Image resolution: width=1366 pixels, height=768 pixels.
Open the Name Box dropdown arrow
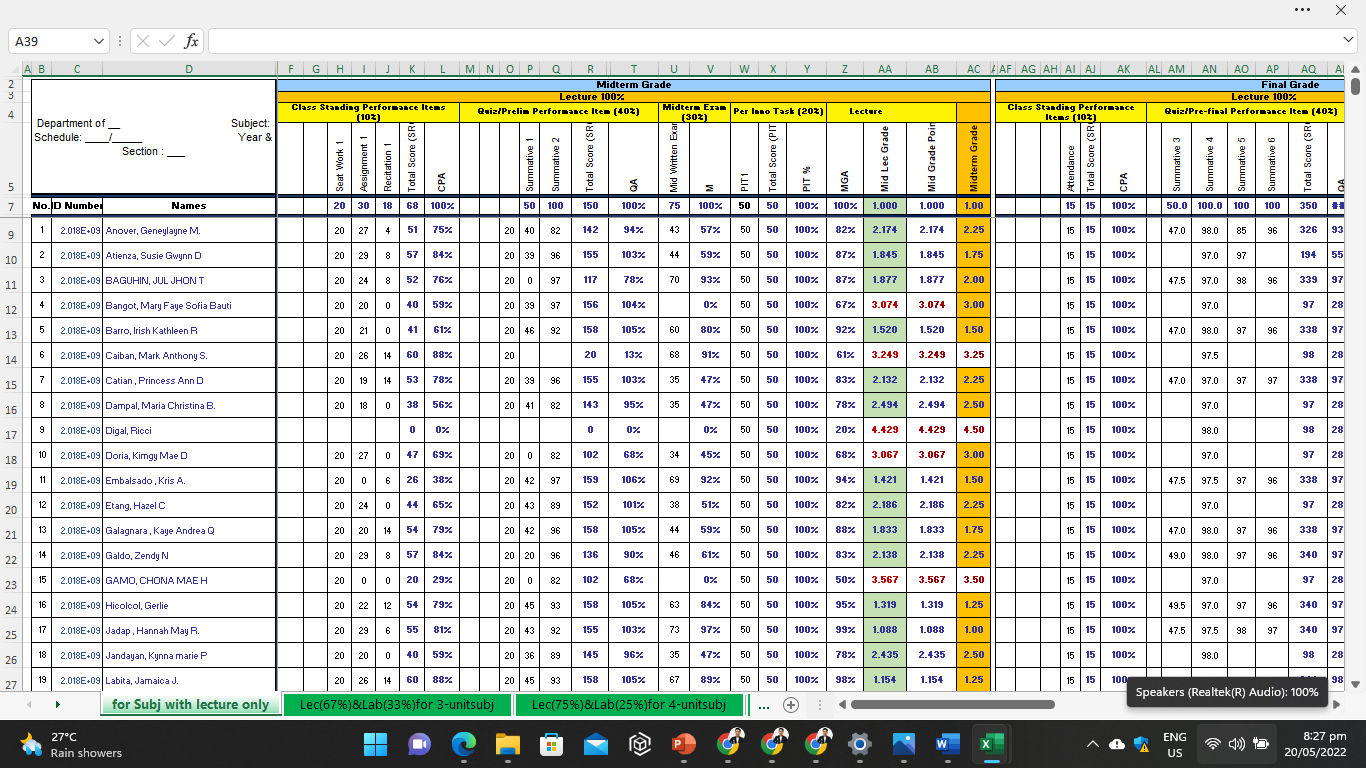click(x=98, y=42)
